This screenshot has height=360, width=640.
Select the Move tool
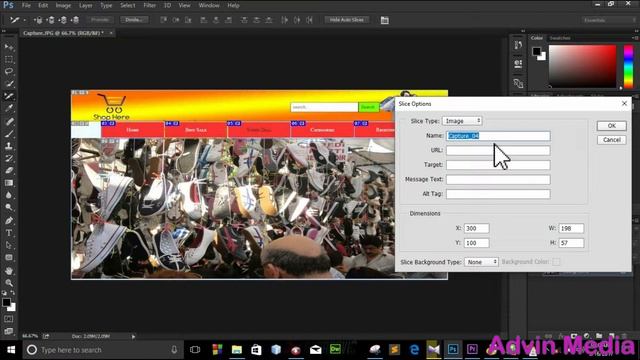[x=9, y=47]
